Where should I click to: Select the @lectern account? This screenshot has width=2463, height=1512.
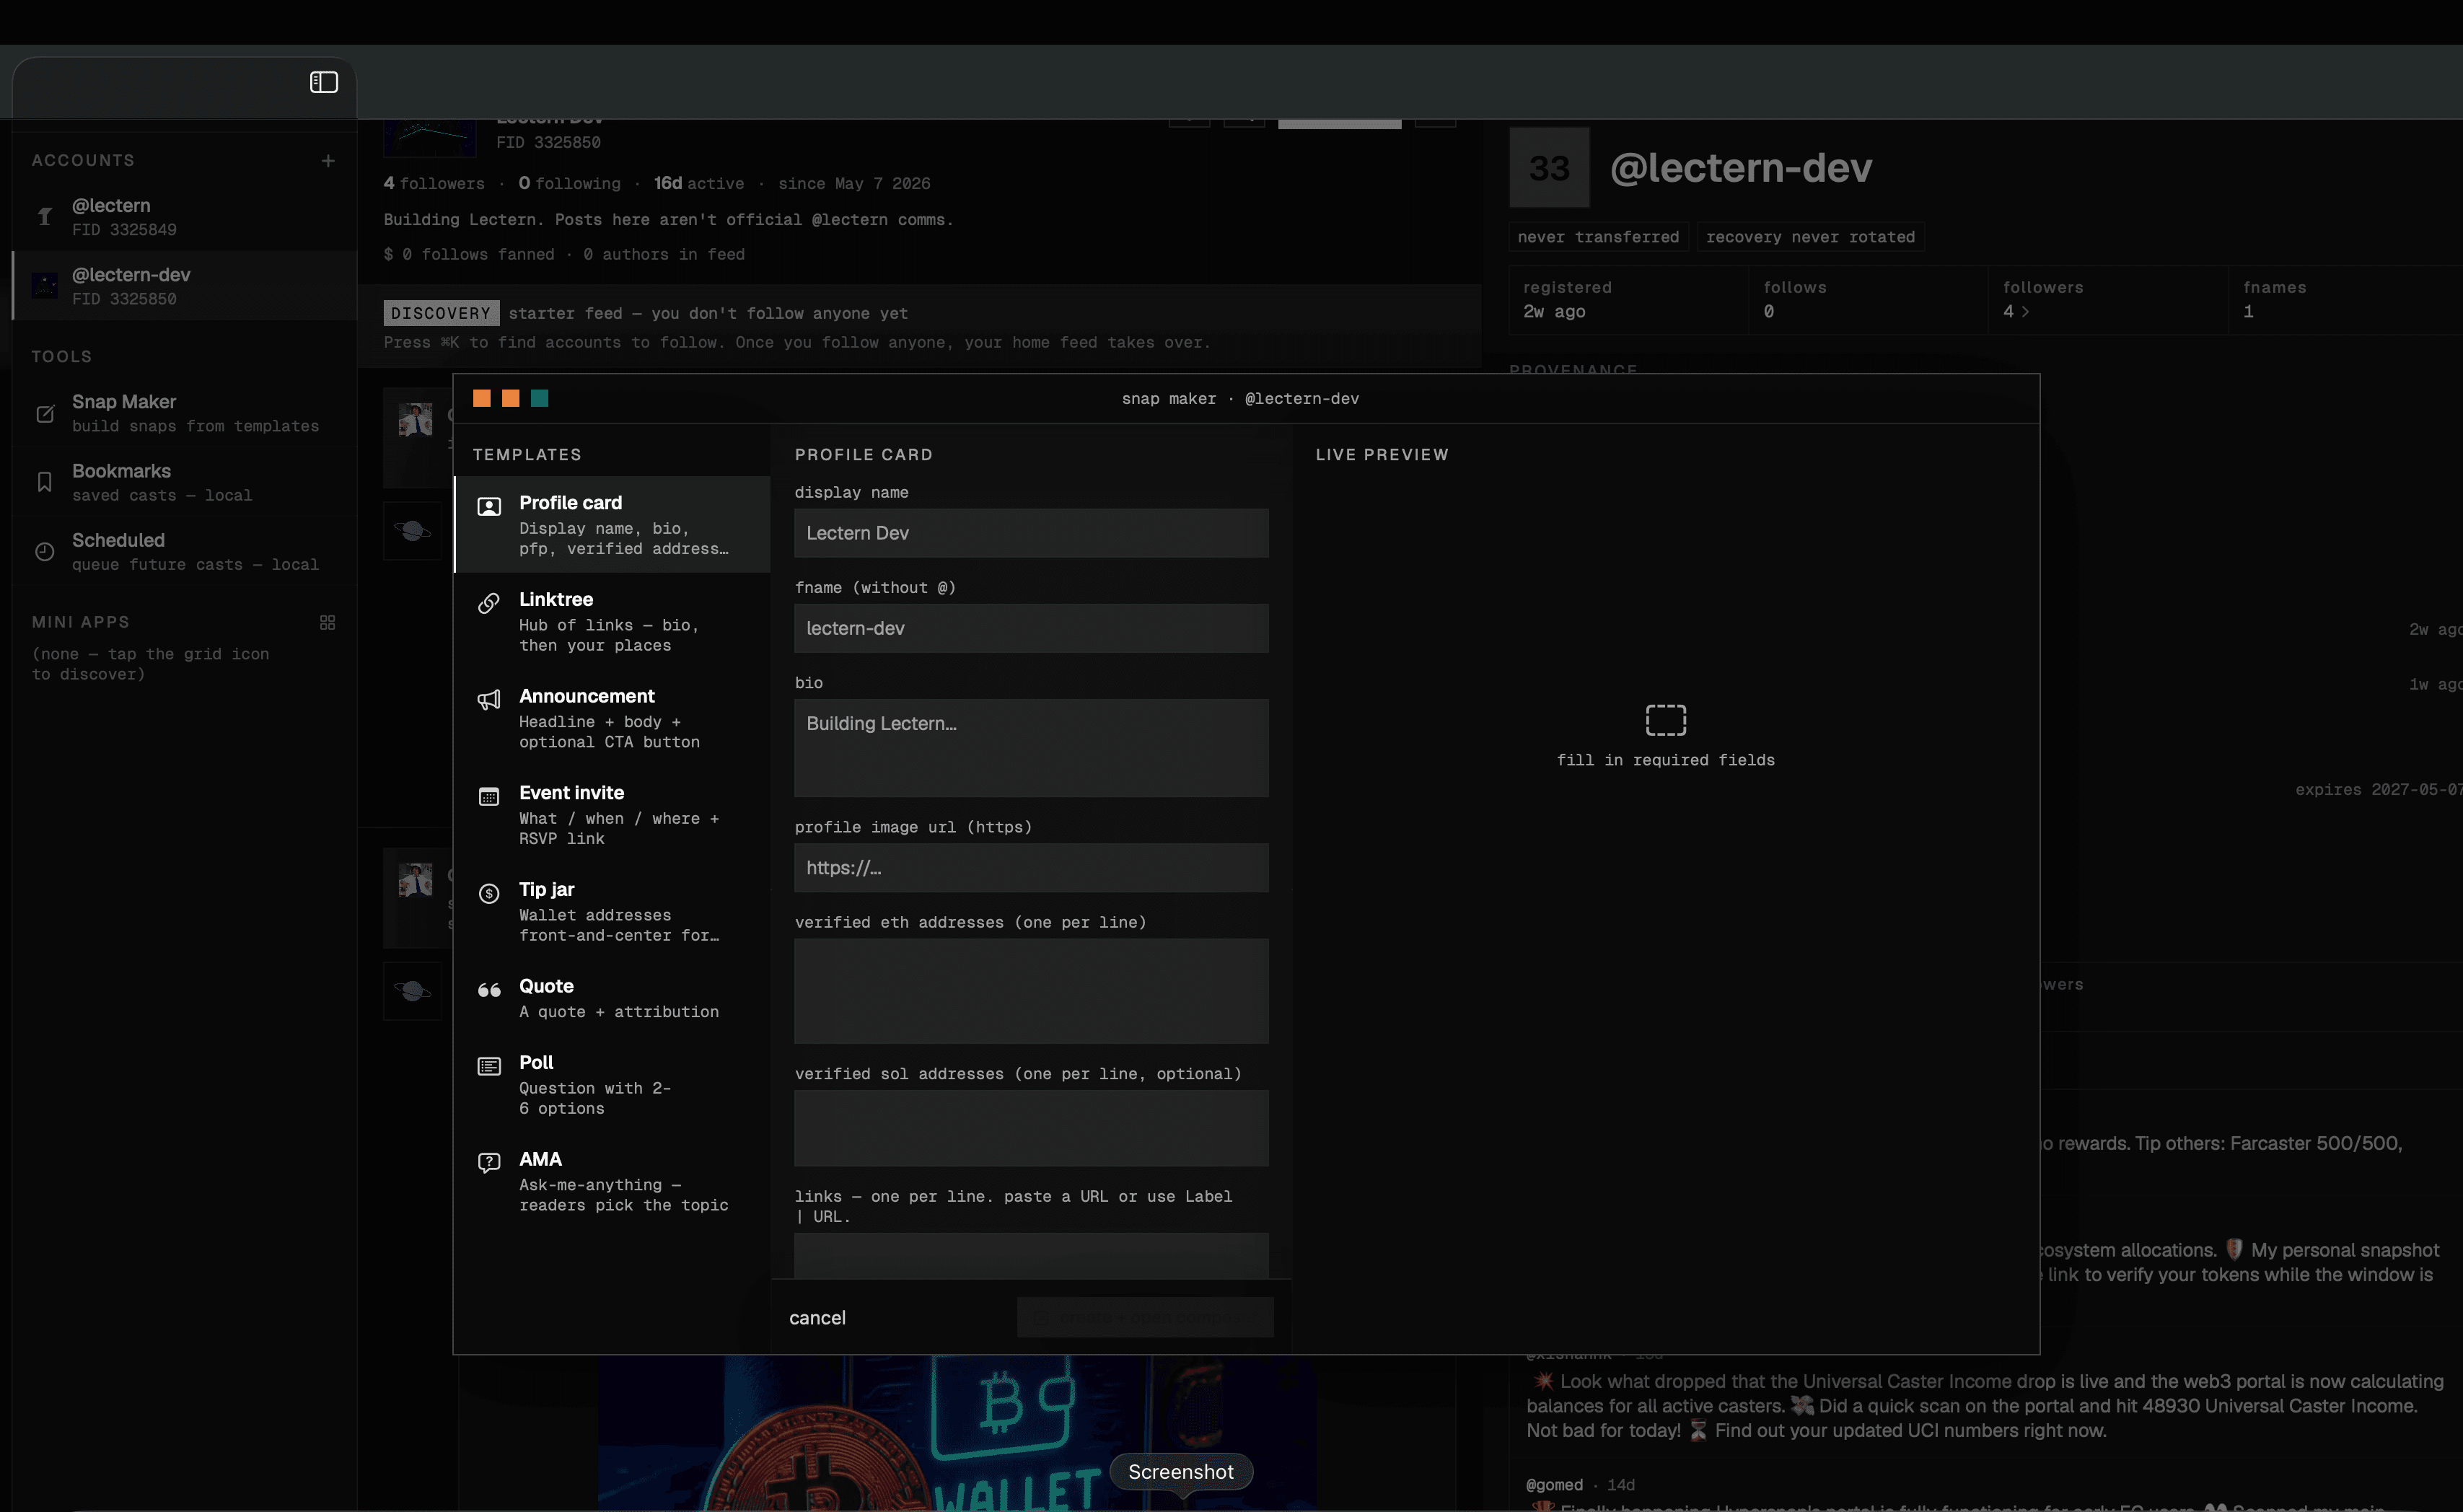pos(185,216)
